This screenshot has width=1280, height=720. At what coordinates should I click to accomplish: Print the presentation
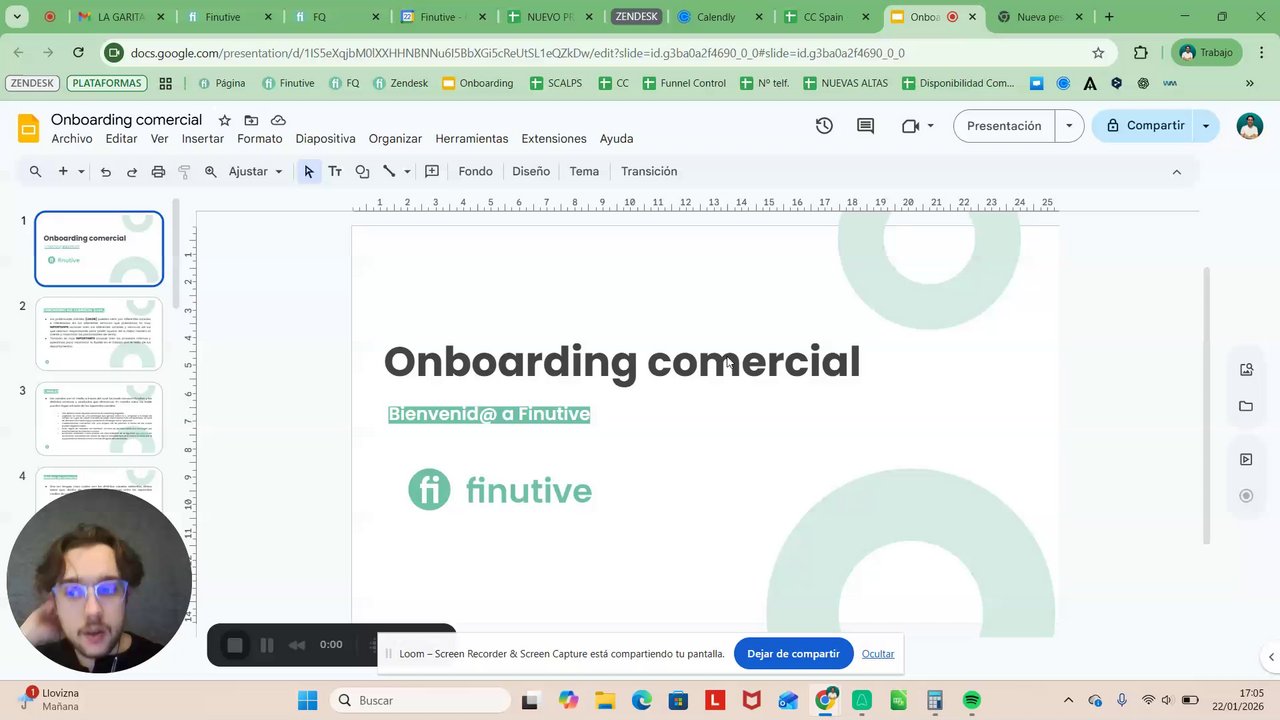(x=158, y=172)
